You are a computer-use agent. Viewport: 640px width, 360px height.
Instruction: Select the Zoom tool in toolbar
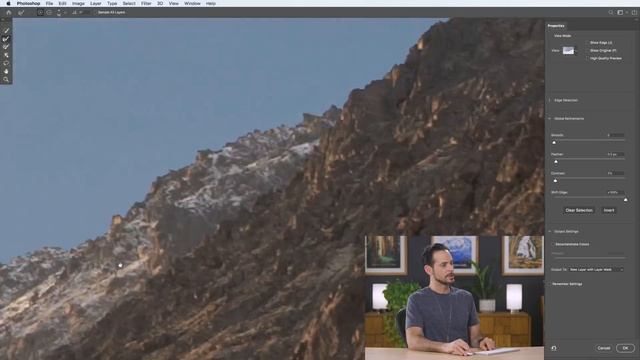click(6, 80)
